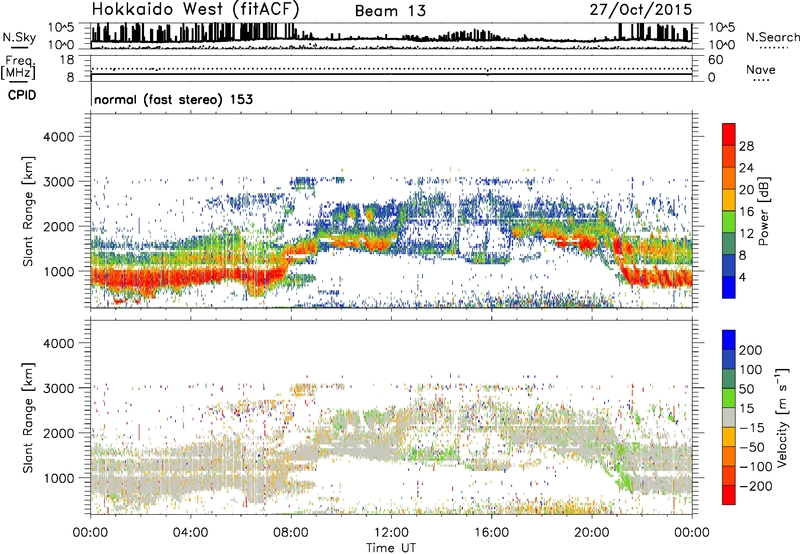
Task: Click the '16:00' time tick label
Action: pos(491,533)
